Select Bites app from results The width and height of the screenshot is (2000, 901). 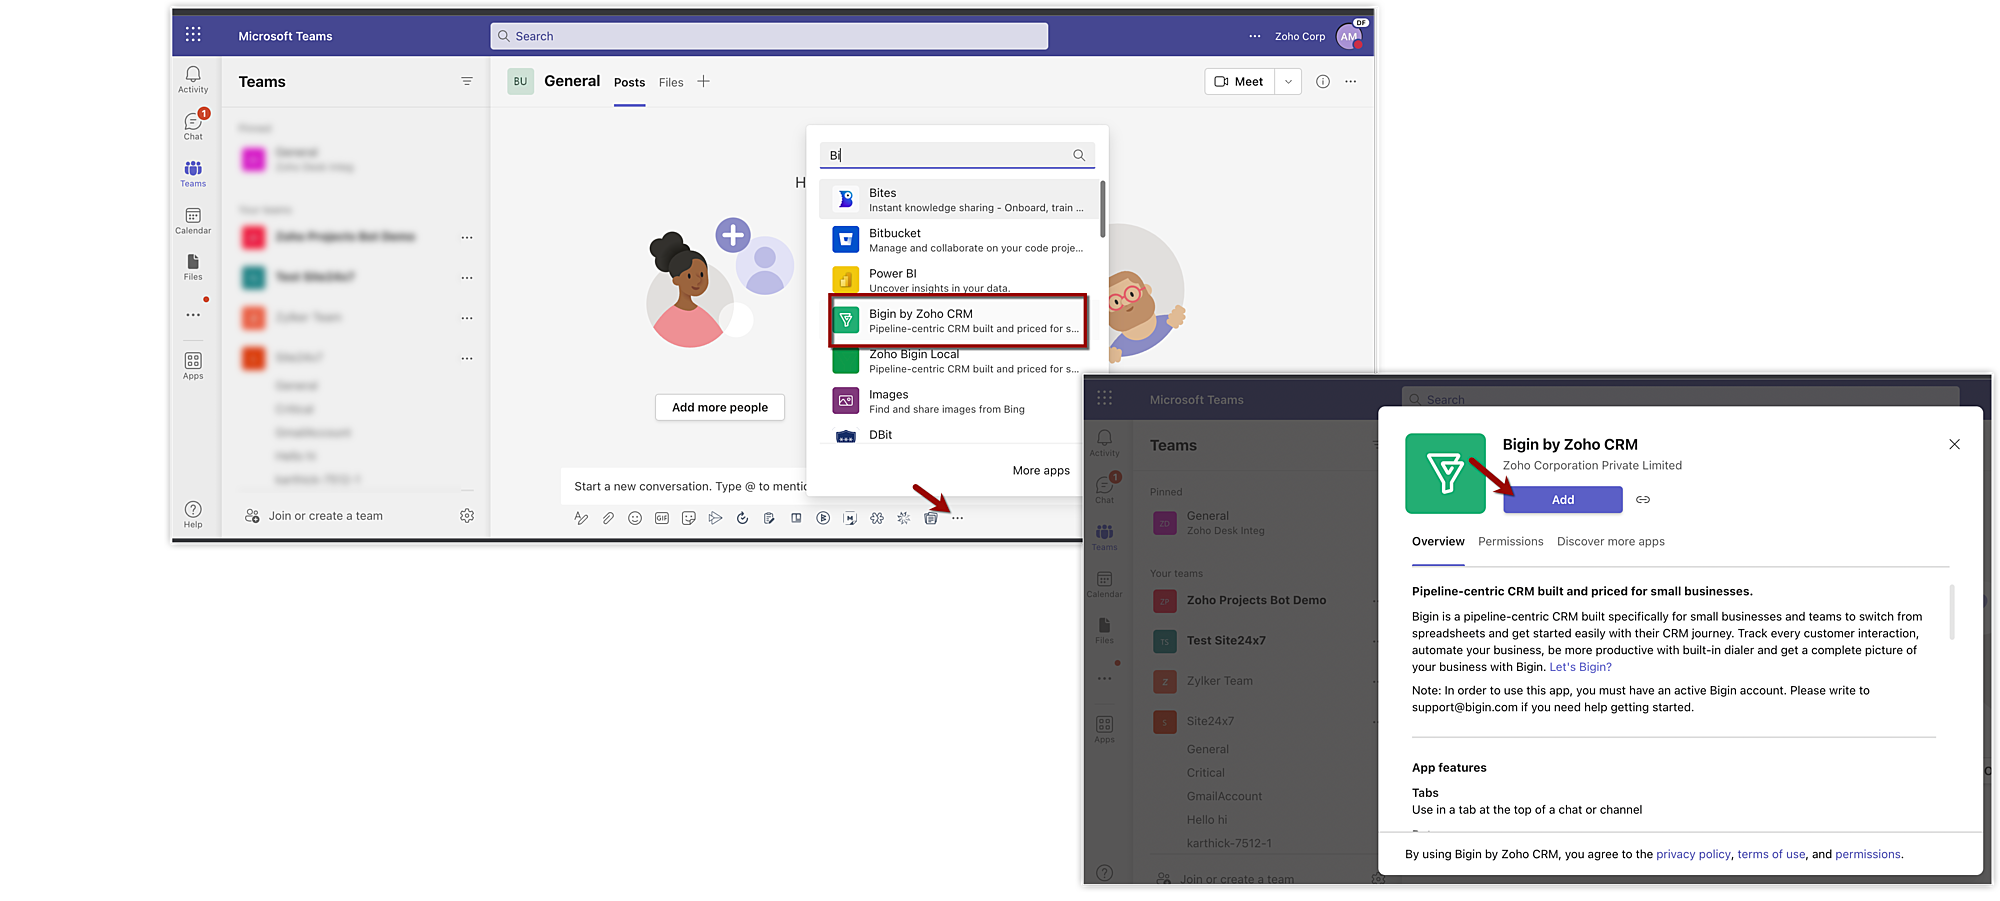[960, 200]
